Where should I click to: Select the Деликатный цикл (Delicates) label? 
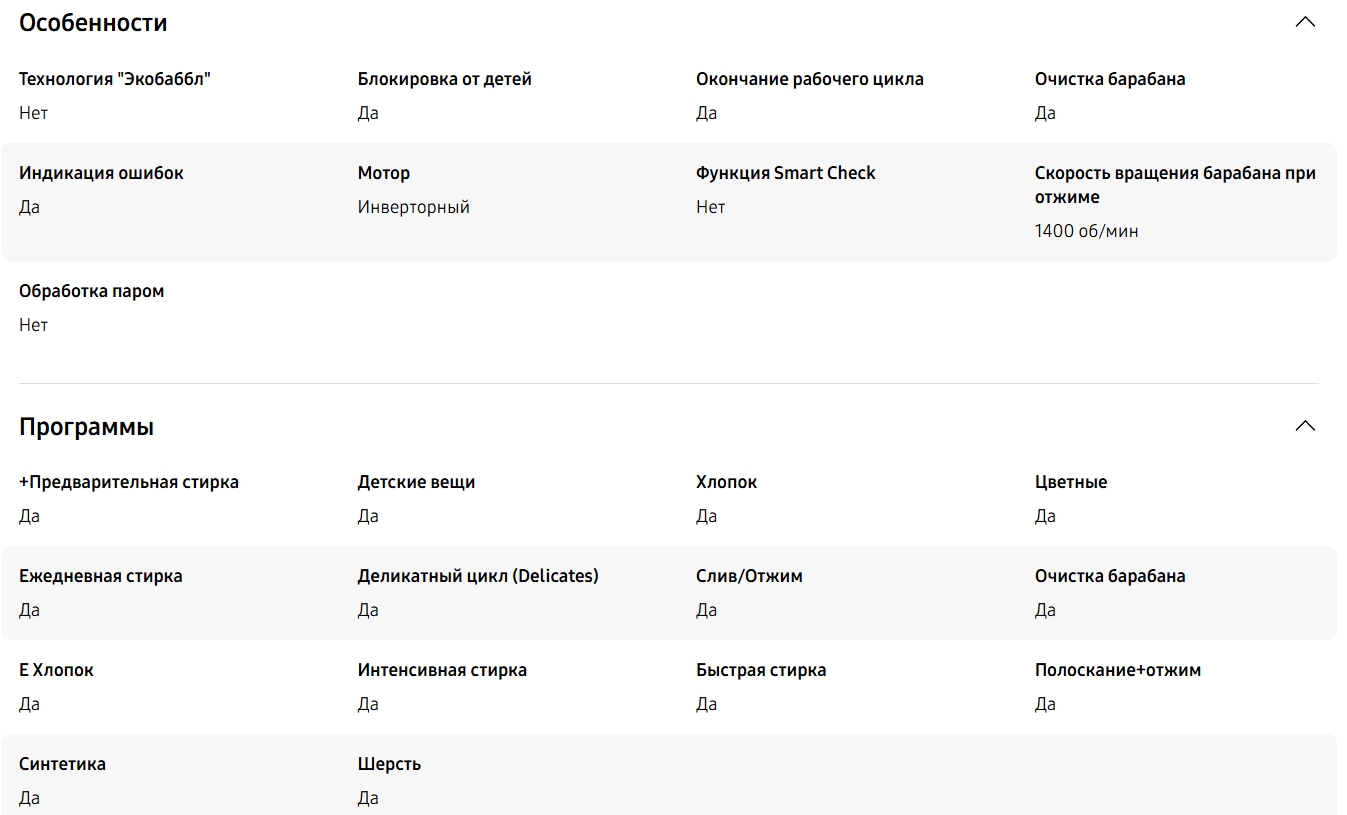(478, 576)
